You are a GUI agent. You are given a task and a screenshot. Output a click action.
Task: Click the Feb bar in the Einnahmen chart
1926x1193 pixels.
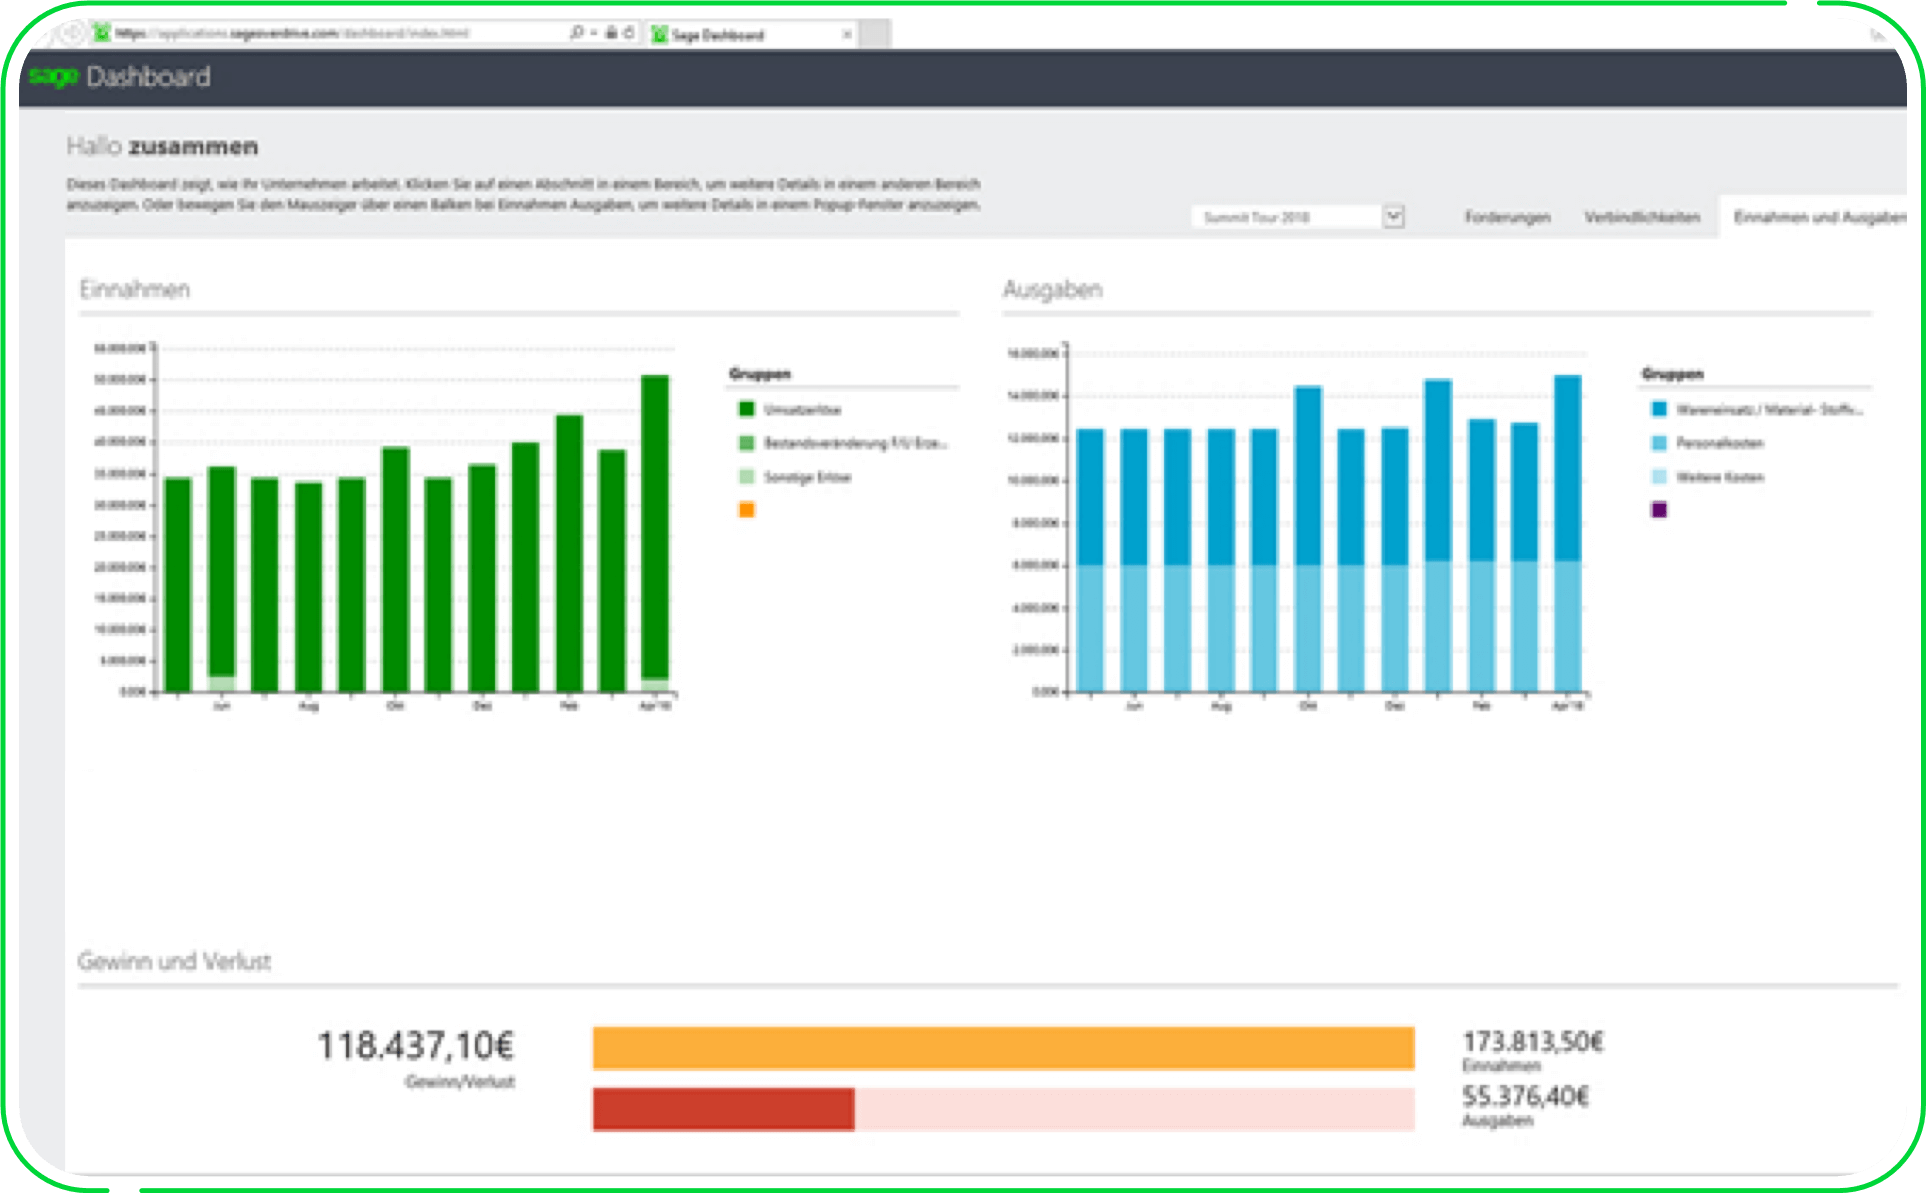click(569, 553)
